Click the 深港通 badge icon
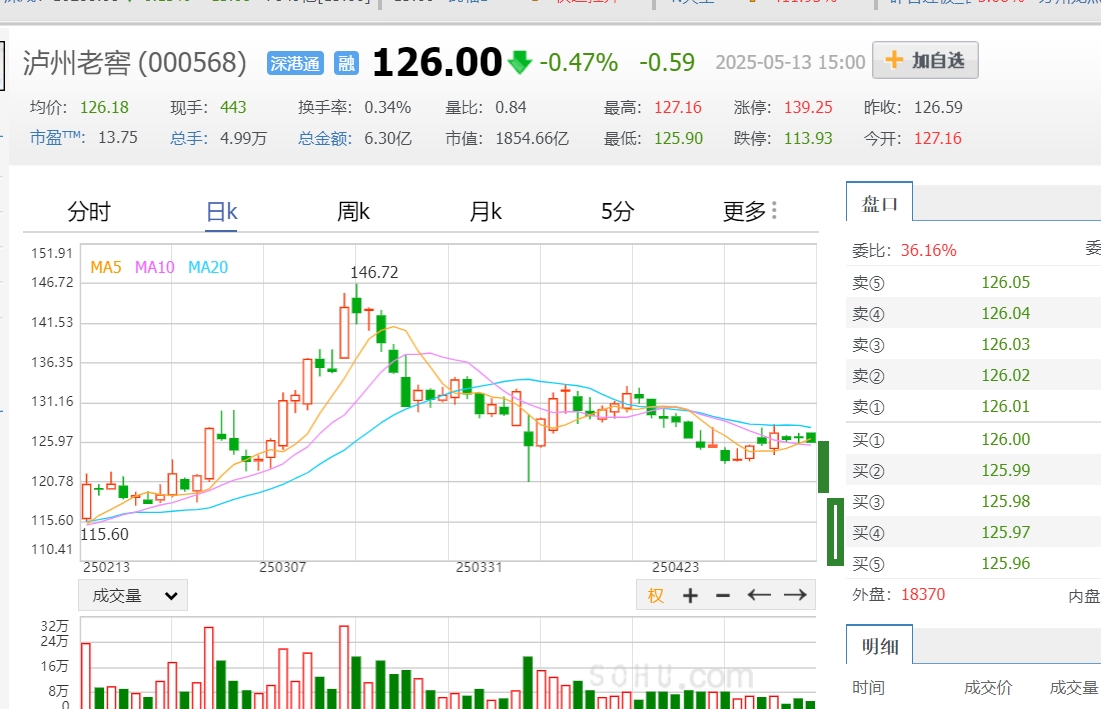The height and width of the screenshot is (709, 1101). pos(295,63)
